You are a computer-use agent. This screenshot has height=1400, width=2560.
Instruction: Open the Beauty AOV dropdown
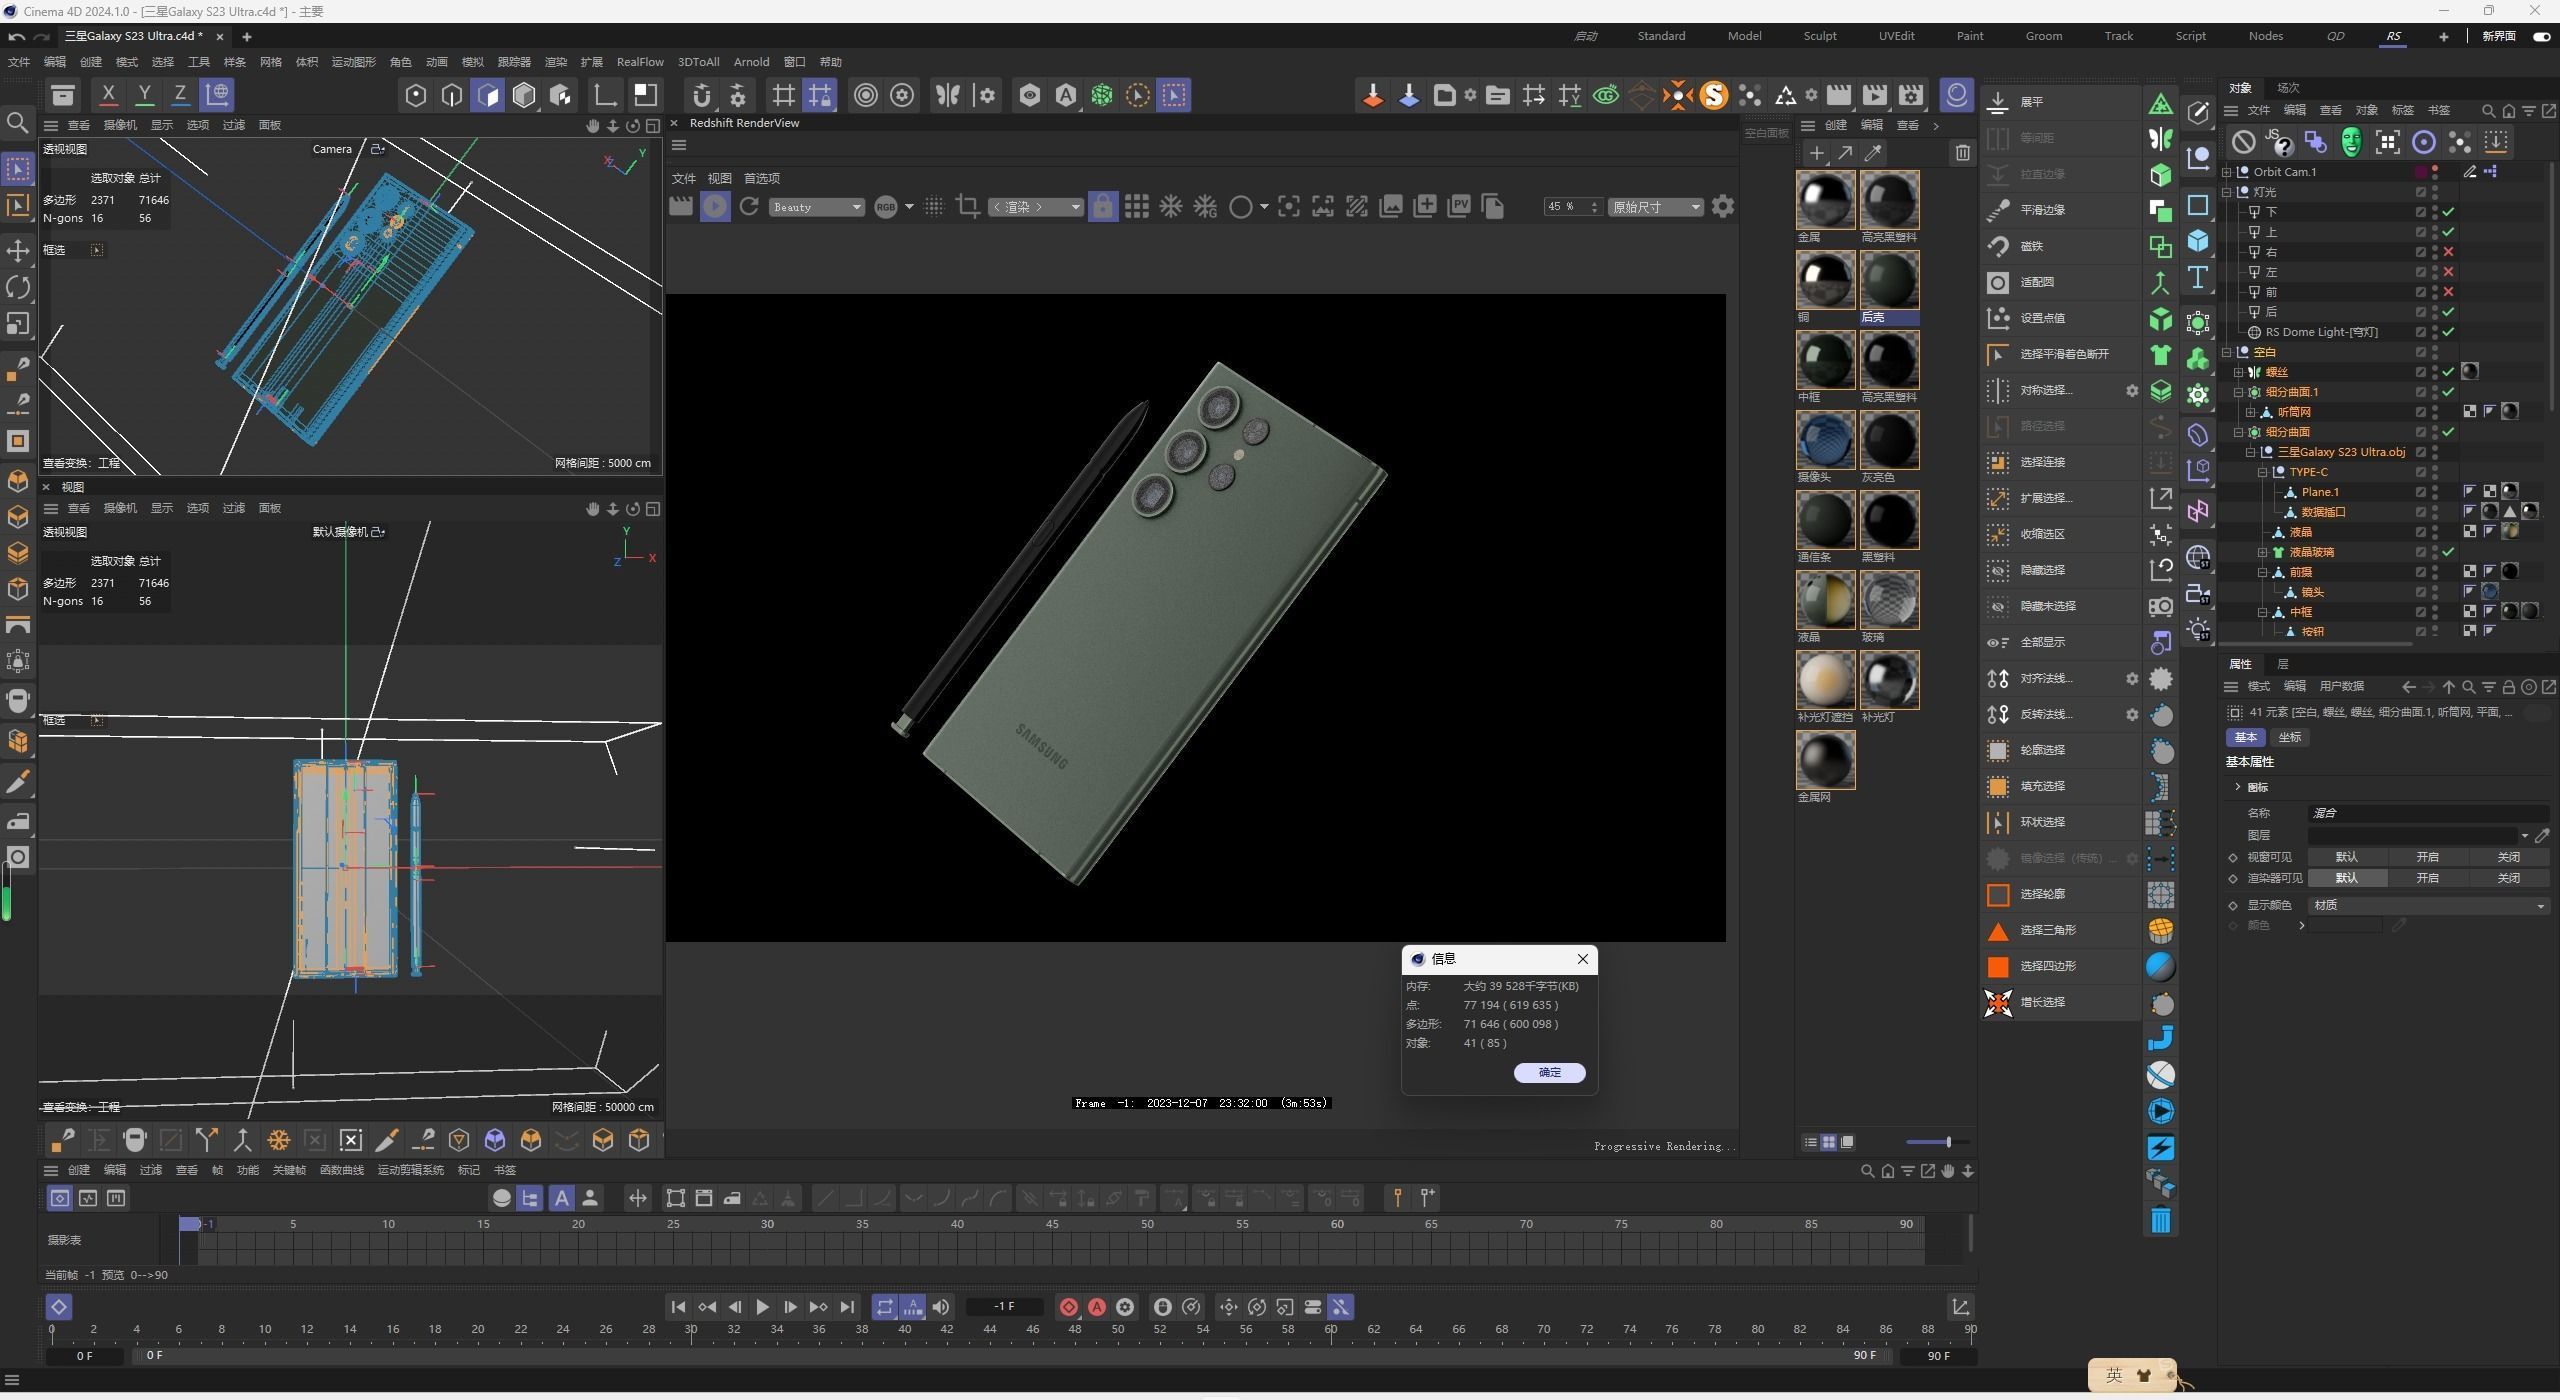[x=817, y=207]
